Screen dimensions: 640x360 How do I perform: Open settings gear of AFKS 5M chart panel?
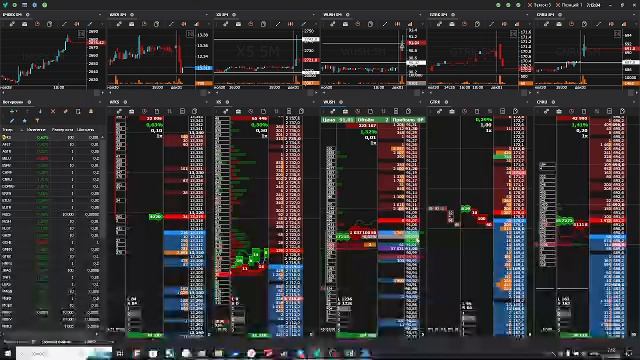[x=132, y=15]
